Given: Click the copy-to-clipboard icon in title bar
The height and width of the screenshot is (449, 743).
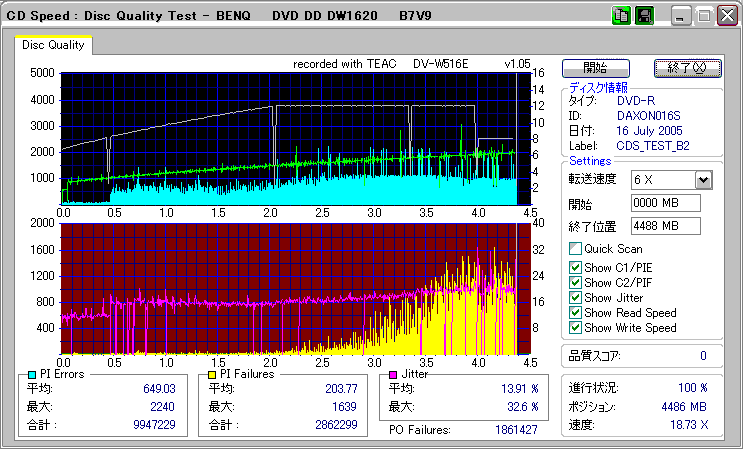Looking at the screenshot, I should (620, 15).
